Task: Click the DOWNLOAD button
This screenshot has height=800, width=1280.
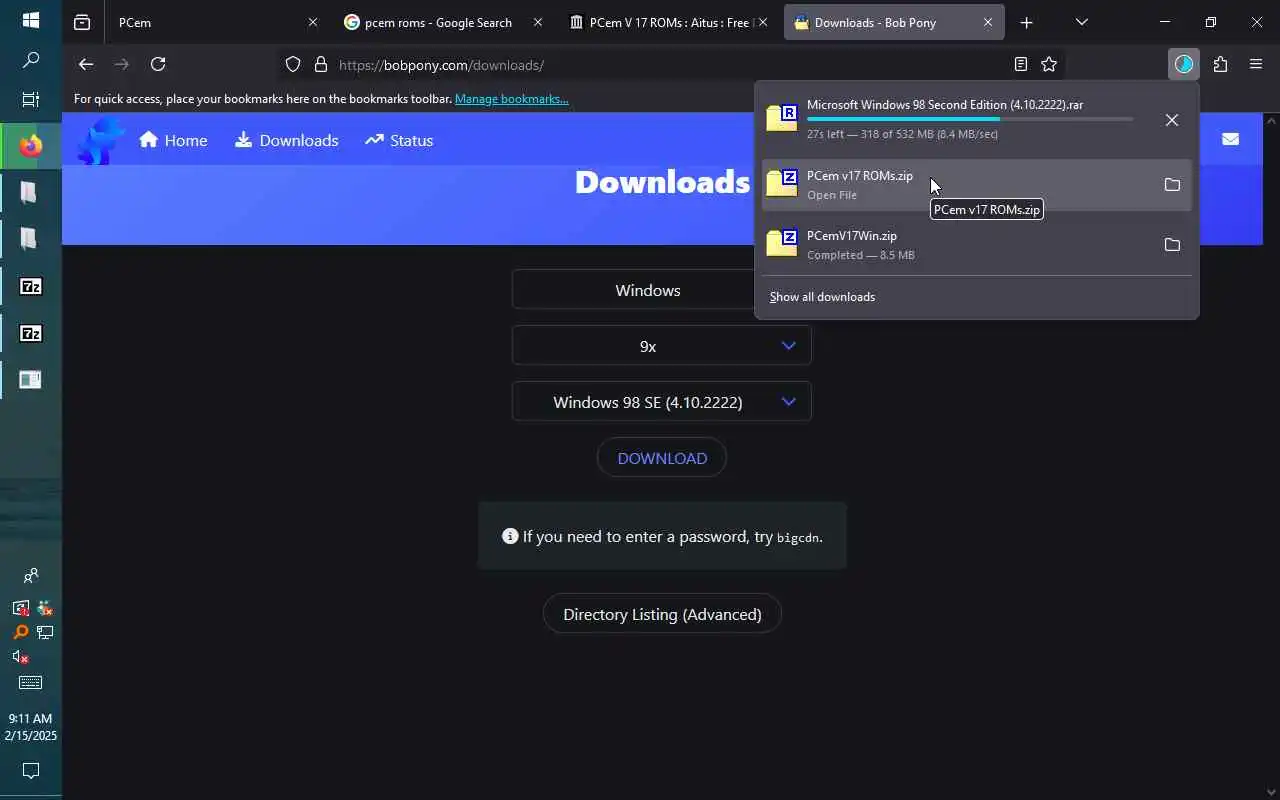Action: 661,458
